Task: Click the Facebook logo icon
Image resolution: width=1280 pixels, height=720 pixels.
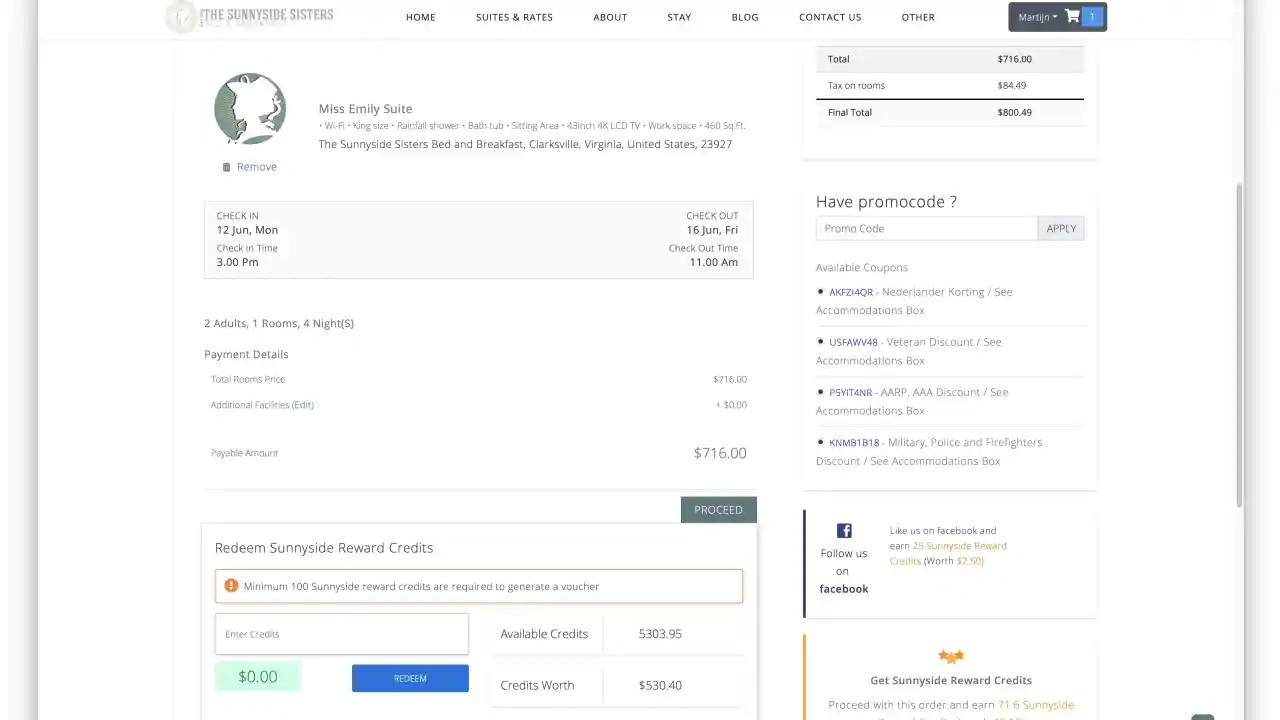Action: (844, 531)
